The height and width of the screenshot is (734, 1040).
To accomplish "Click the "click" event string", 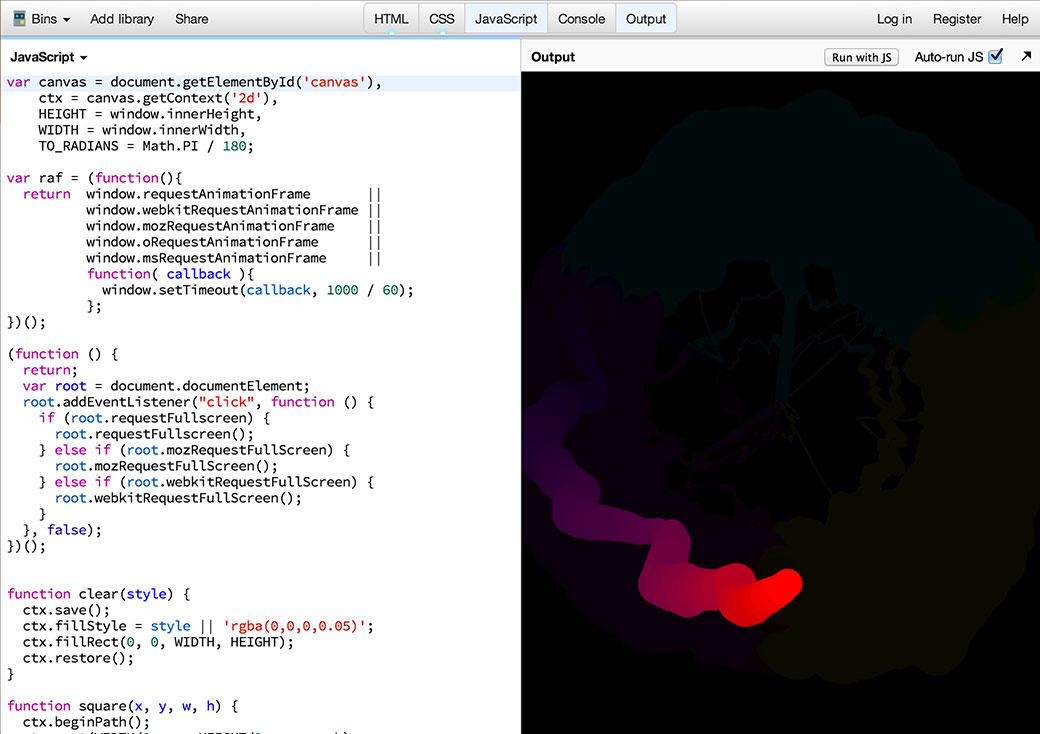I will (x=226, y=402).
